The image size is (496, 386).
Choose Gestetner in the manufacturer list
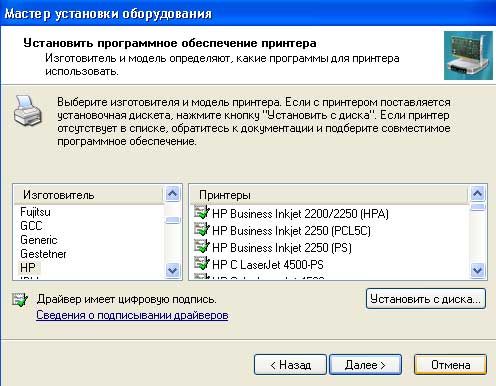[43, 254]
